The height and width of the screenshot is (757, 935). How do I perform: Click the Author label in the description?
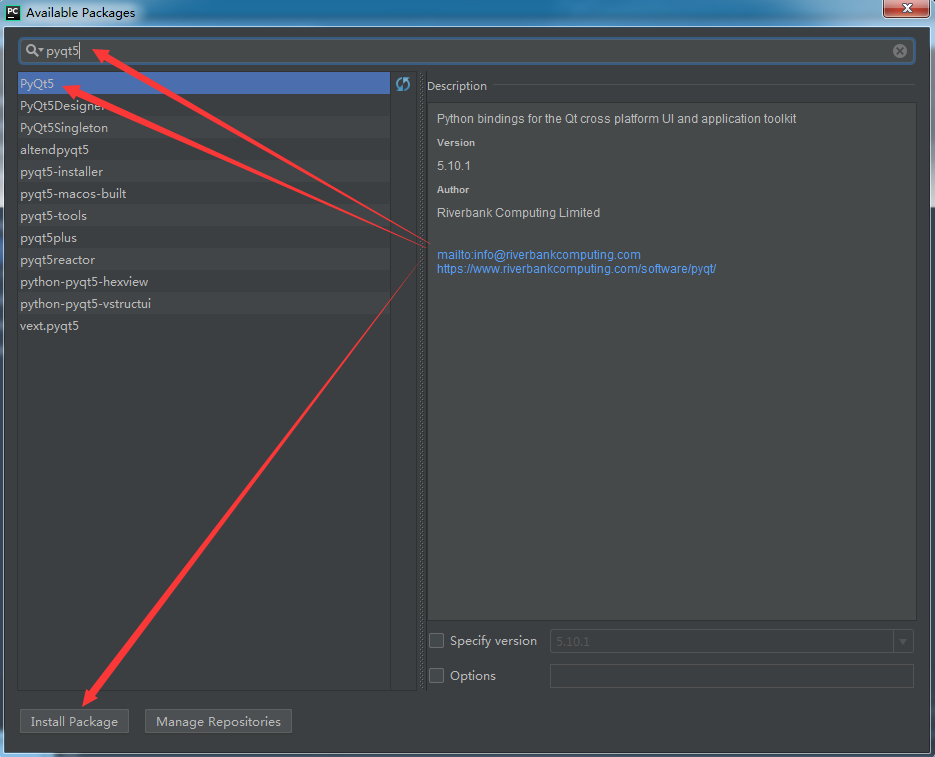click(x=453, y=190)
